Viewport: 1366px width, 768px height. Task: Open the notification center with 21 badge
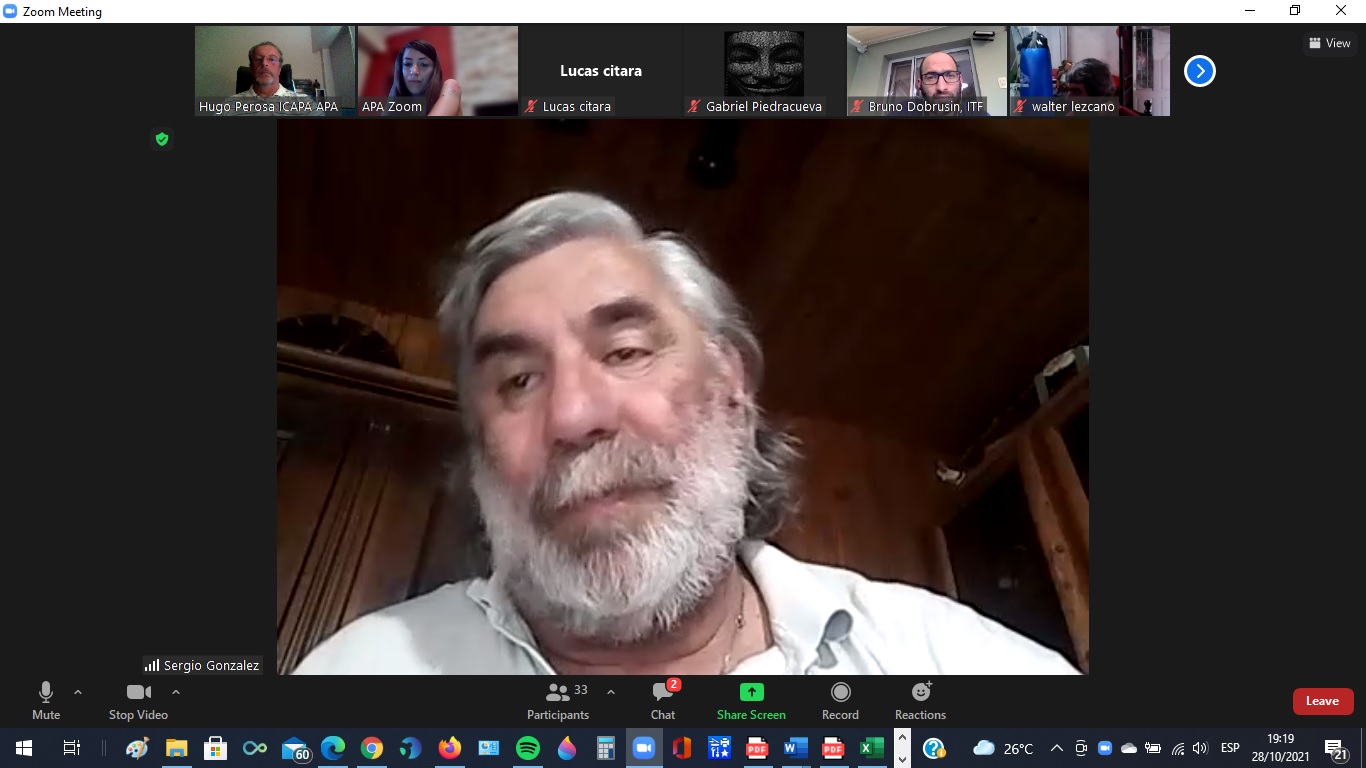1337,749
